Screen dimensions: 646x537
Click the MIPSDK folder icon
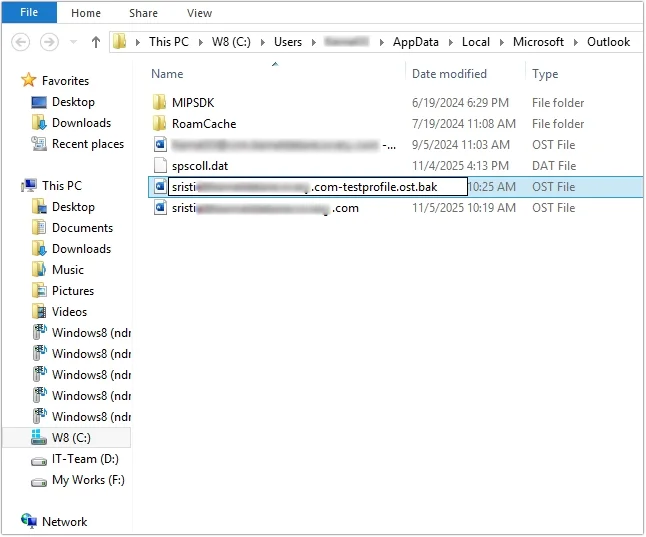(x=159, y=102)
